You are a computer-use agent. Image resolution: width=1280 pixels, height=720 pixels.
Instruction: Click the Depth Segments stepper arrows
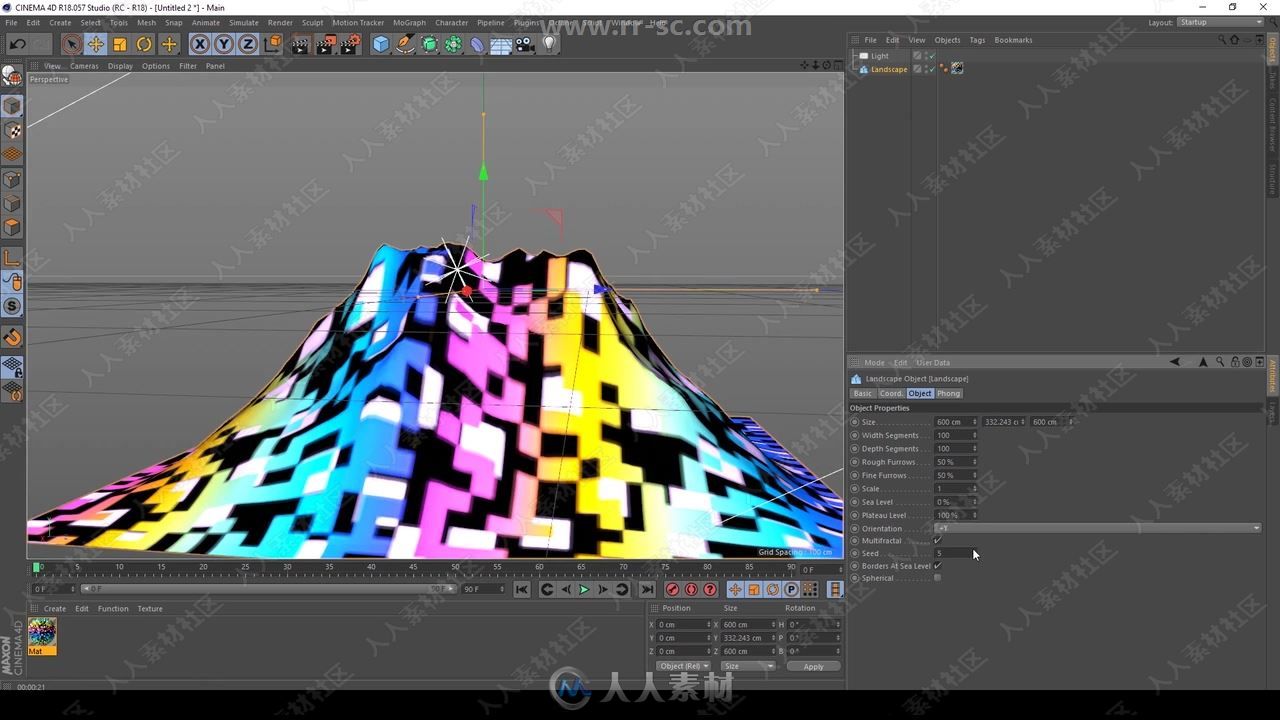pyautogui.click(x=975, y=449)
